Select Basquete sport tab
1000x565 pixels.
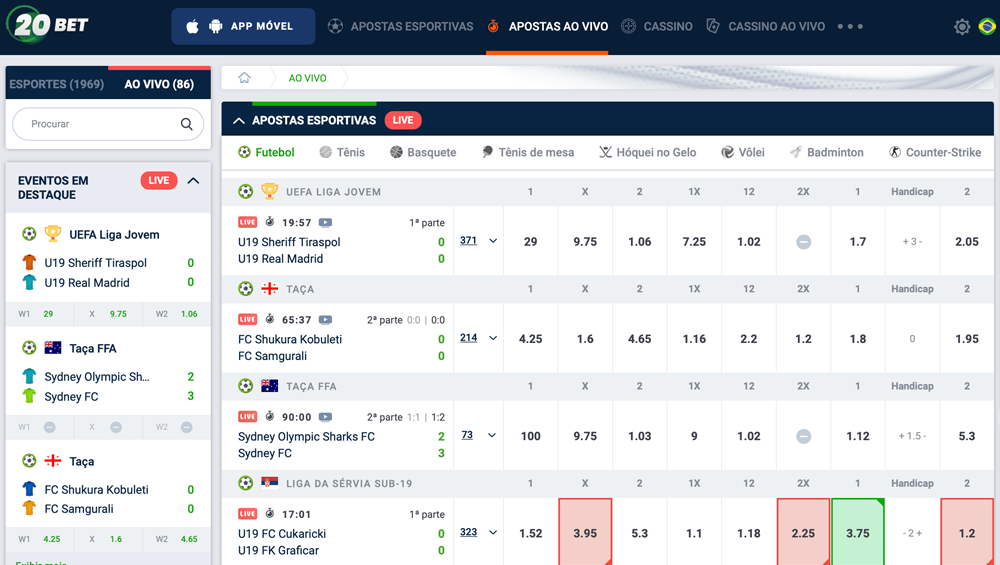[x=423, y=152]
